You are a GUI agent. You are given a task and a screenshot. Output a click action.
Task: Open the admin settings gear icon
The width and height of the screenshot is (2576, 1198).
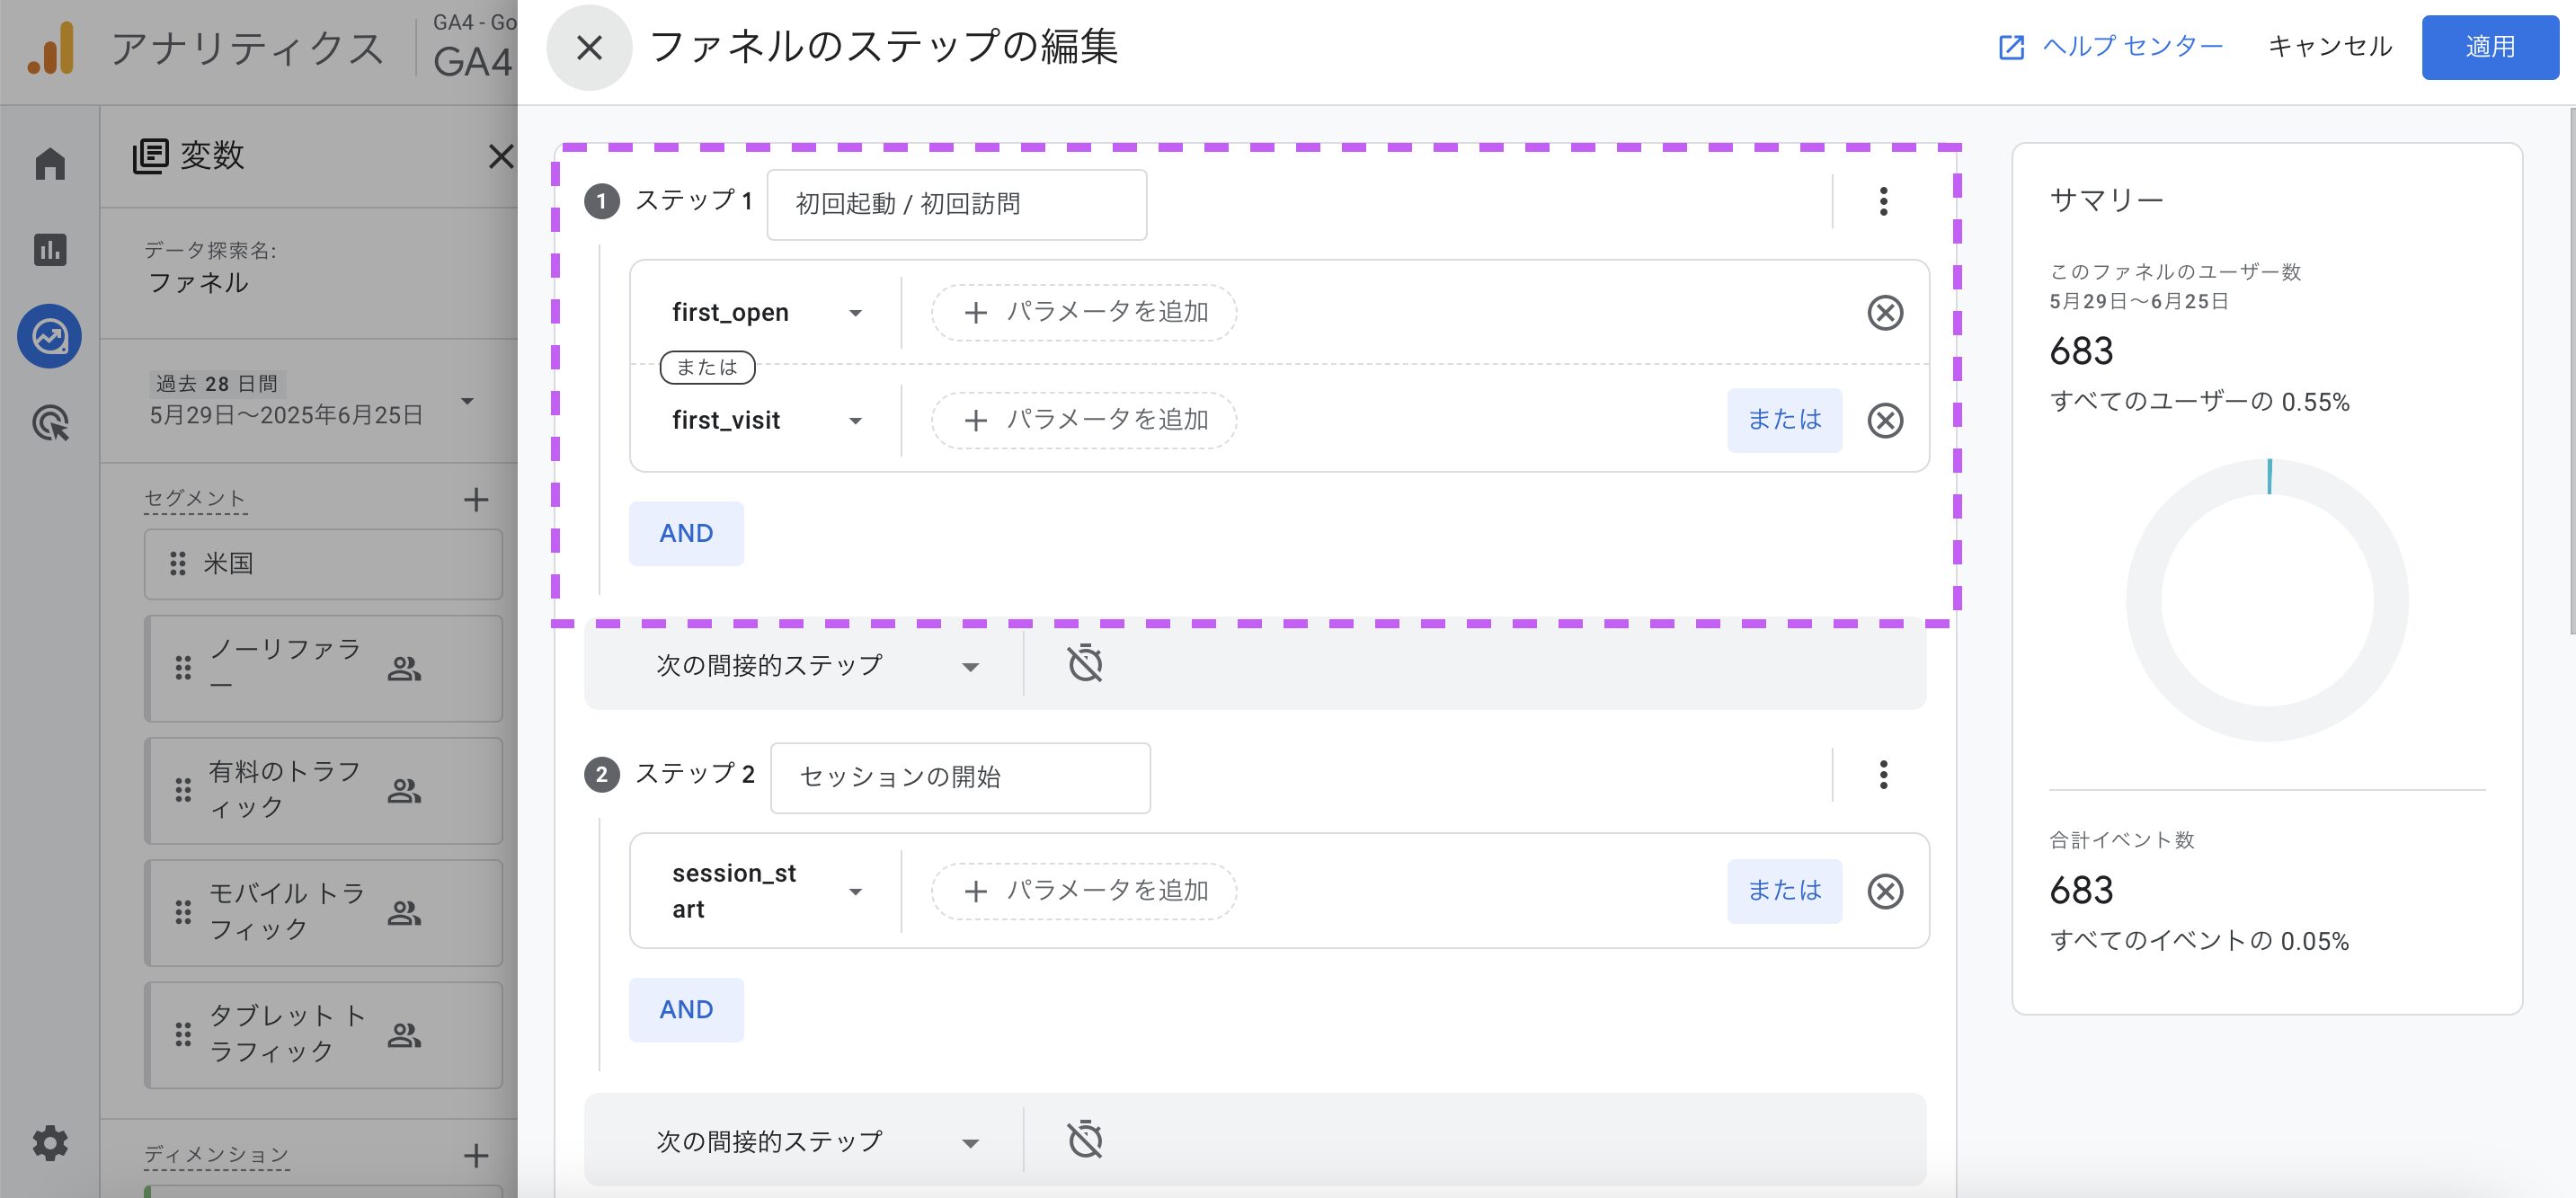point(50,1142)
